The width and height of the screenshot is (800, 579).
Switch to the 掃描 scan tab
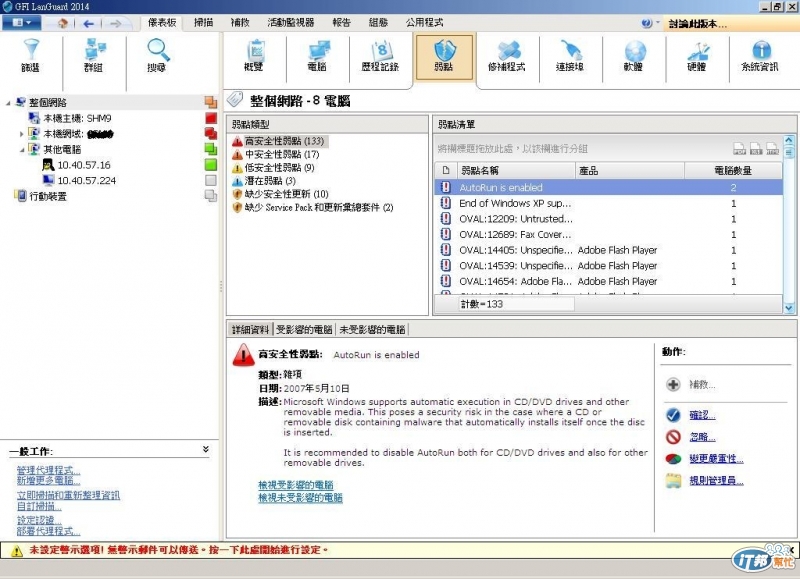click(204, 22)
